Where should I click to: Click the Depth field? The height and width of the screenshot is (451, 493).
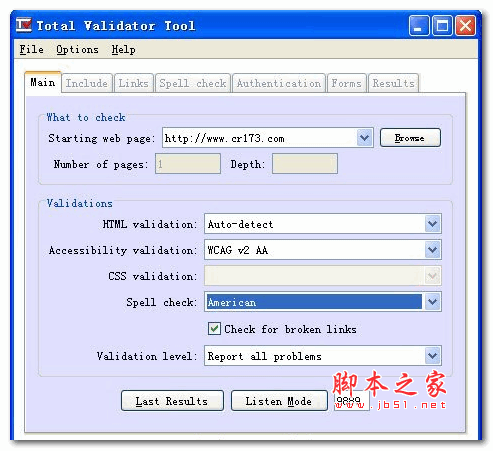pos(305,164)
